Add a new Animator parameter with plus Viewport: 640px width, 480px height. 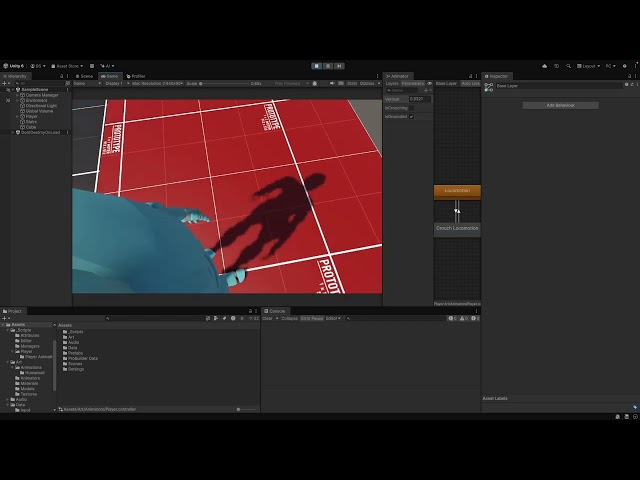tap(427, 90)
